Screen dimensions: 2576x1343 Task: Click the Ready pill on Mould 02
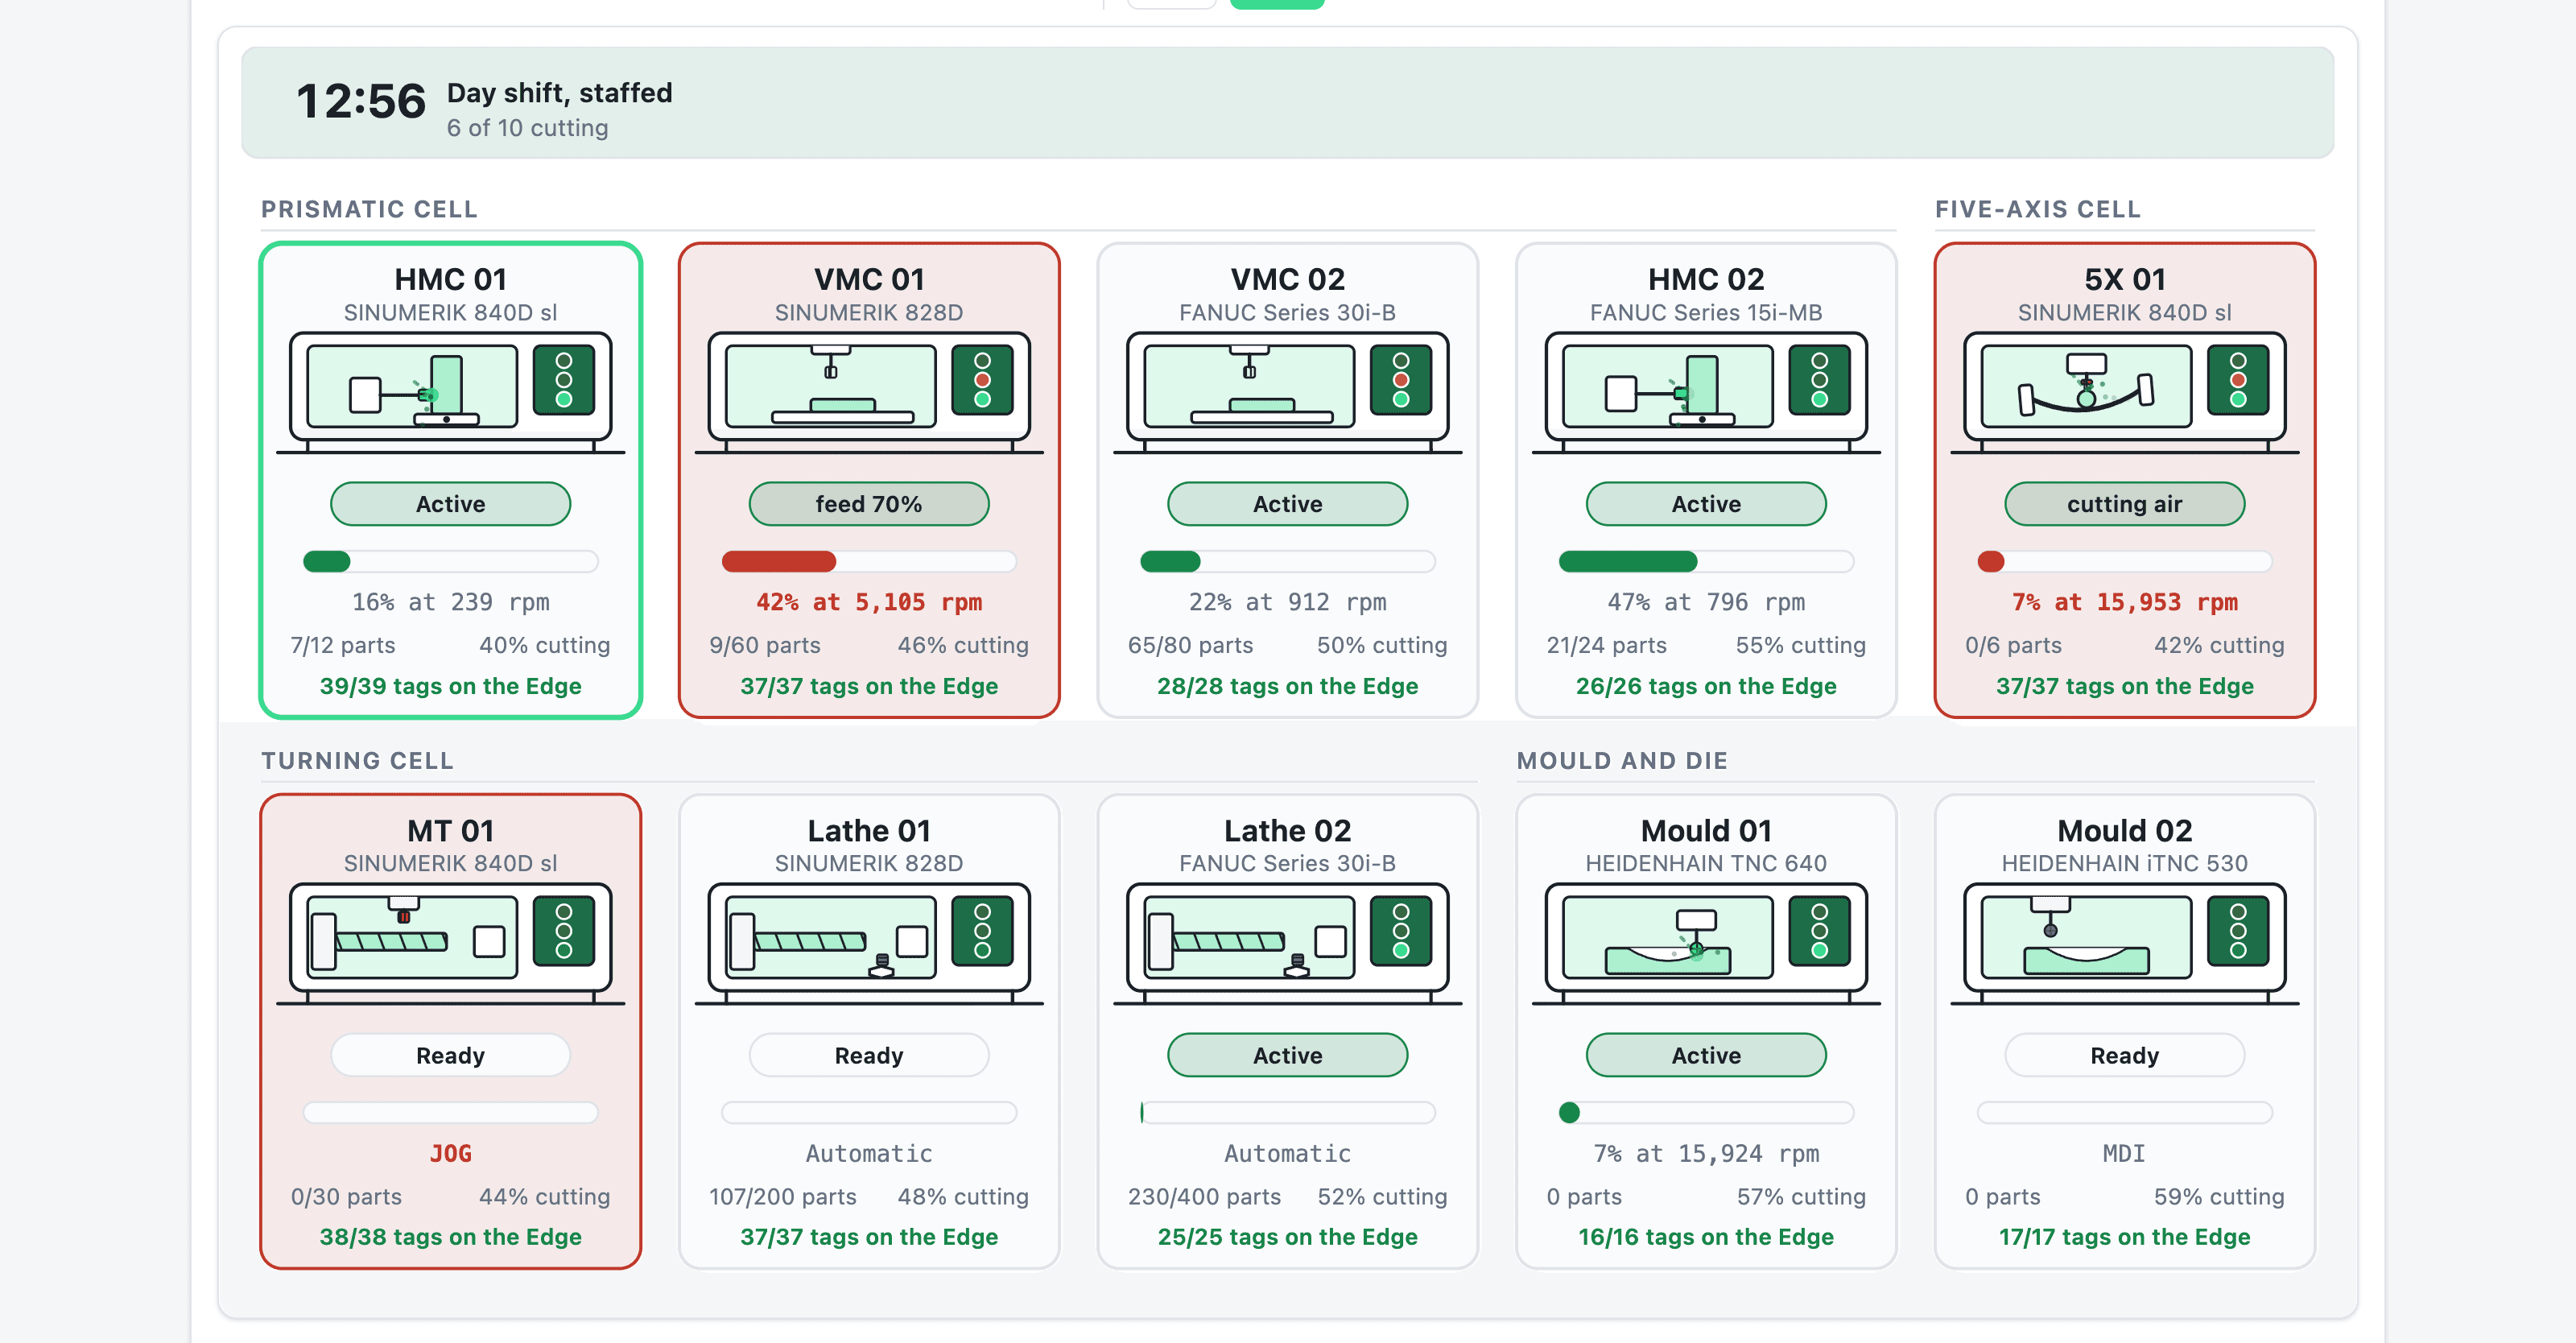(2124, 1055)
